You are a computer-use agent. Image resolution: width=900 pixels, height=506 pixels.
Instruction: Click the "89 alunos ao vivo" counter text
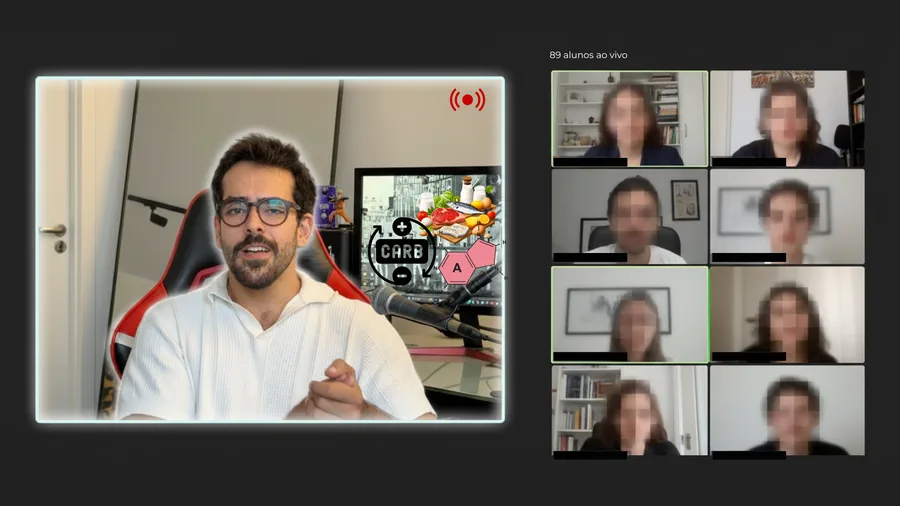point(588,55)
